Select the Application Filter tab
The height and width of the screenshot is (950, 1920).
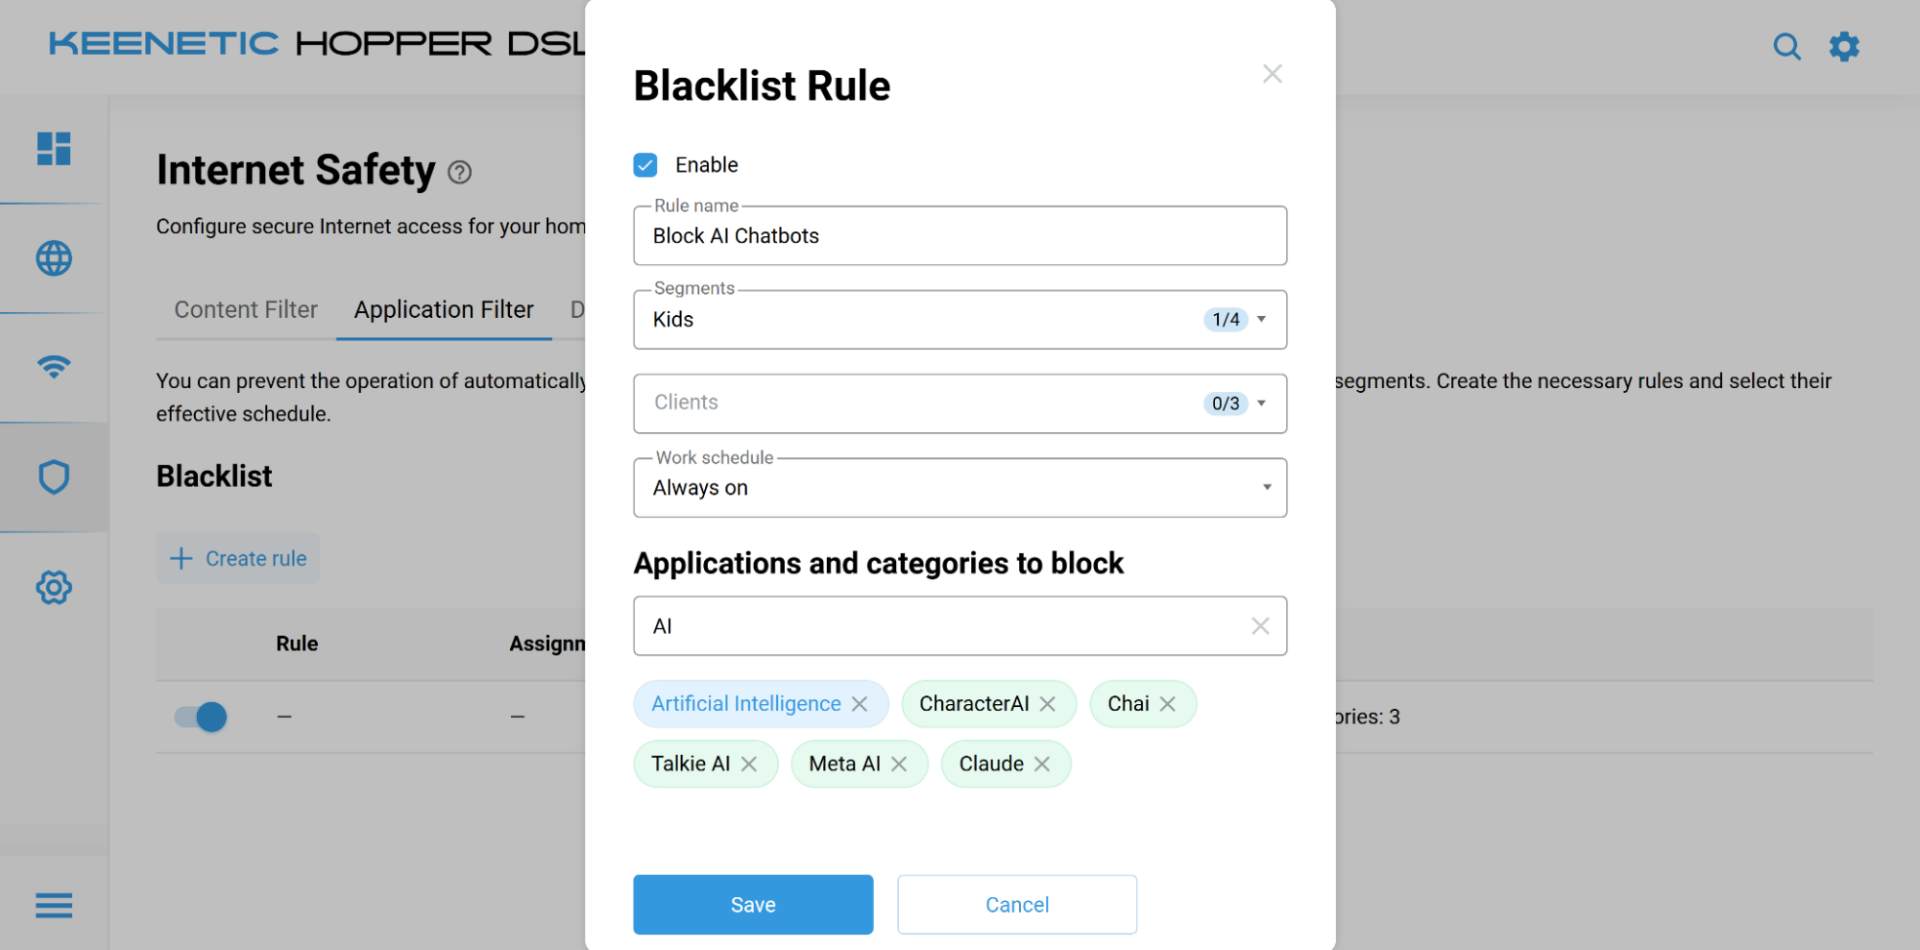click(444, 310)
